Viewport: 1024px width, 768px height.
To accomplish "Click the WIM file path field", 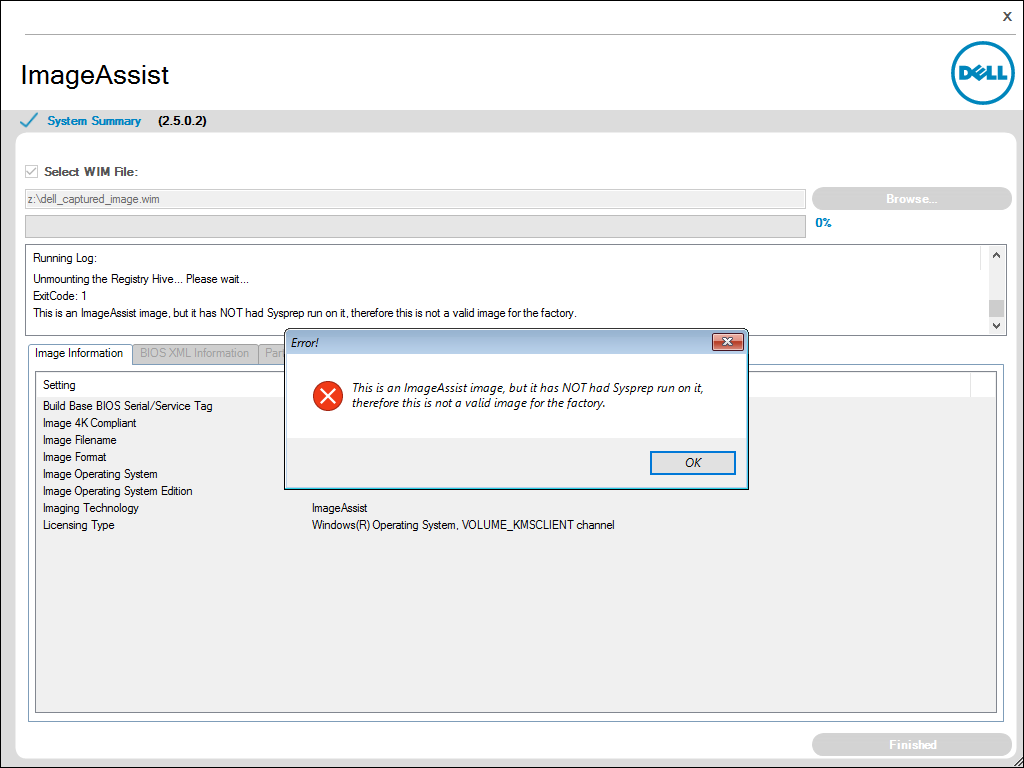I will coord(415,199).
